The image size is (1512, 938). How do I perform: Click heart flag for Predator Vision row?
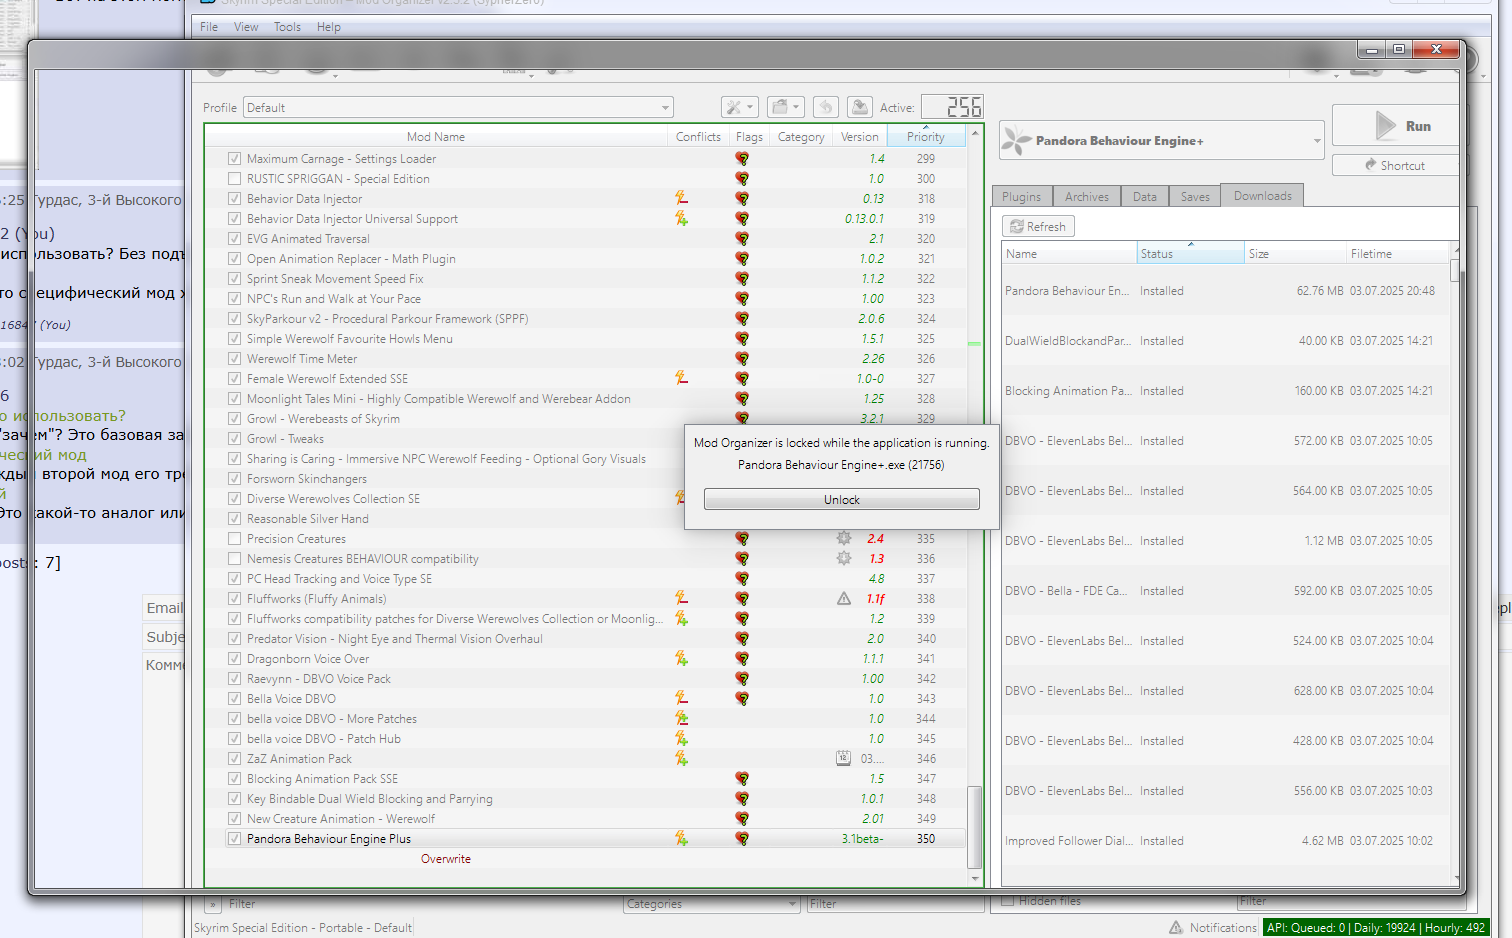coord(742,638)
